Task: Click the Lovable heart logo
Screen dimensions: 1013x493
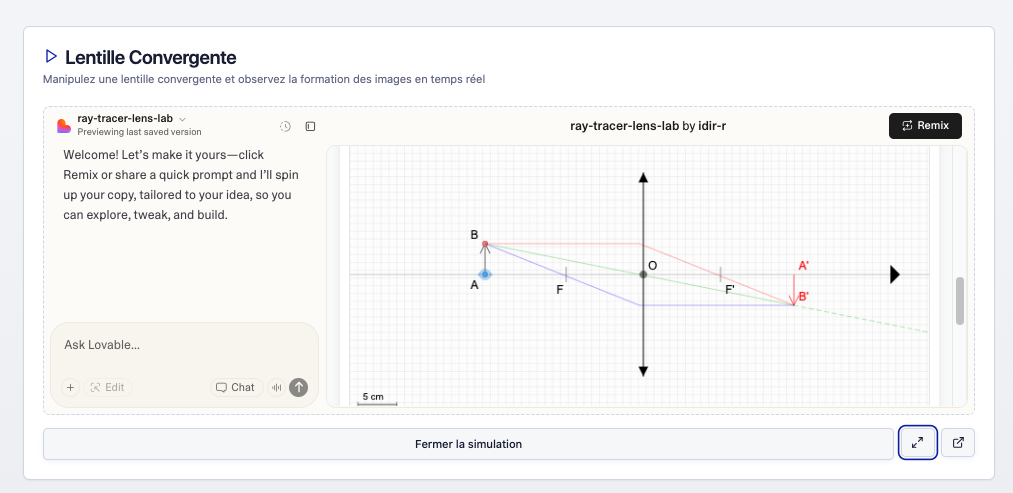Action: (x=64, y=126)
